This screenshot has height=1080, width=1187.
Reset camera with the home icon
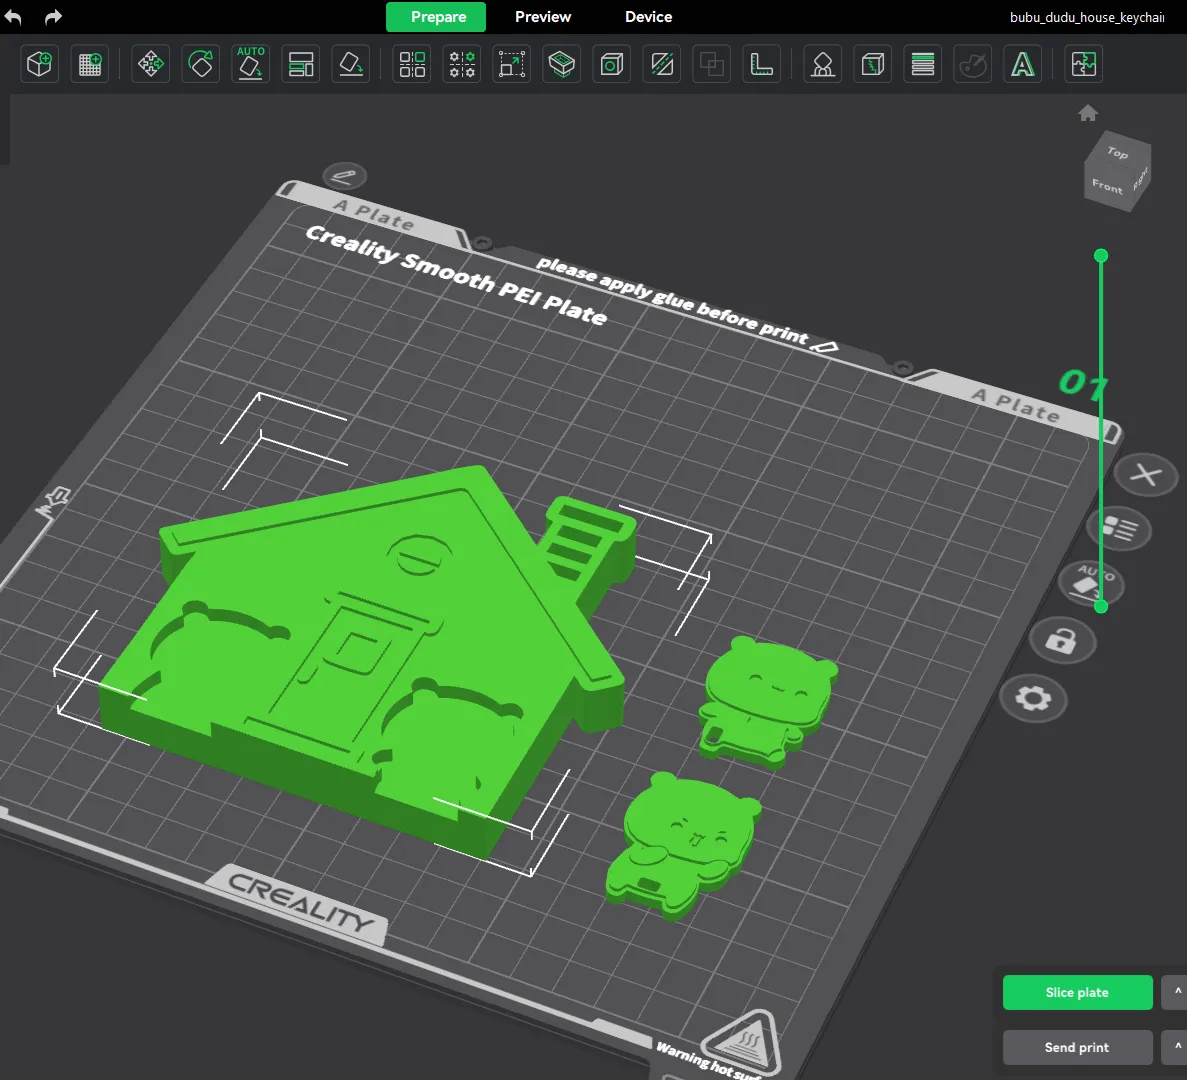(x=1088, y=113)
